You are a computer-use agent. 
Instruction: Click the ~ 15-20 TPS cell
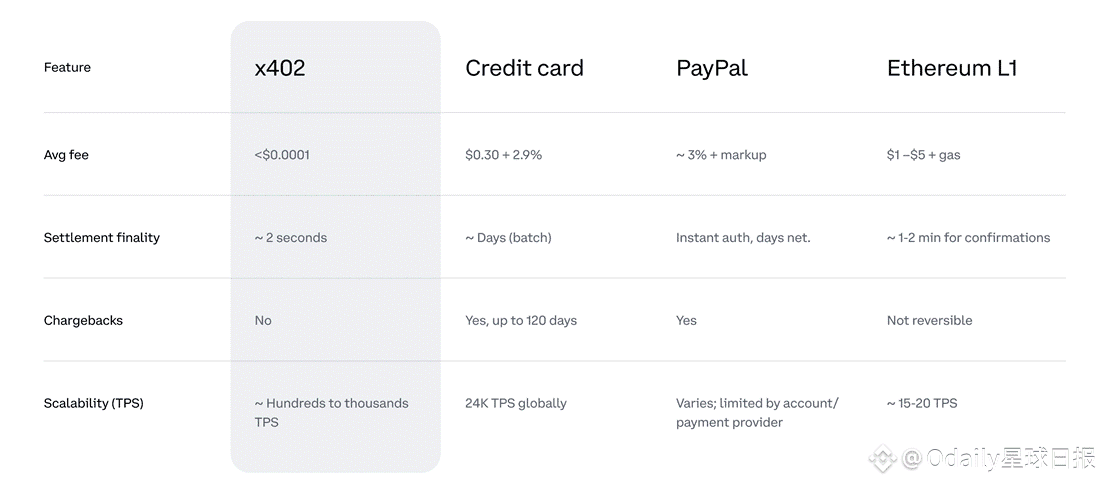(922, 404)
